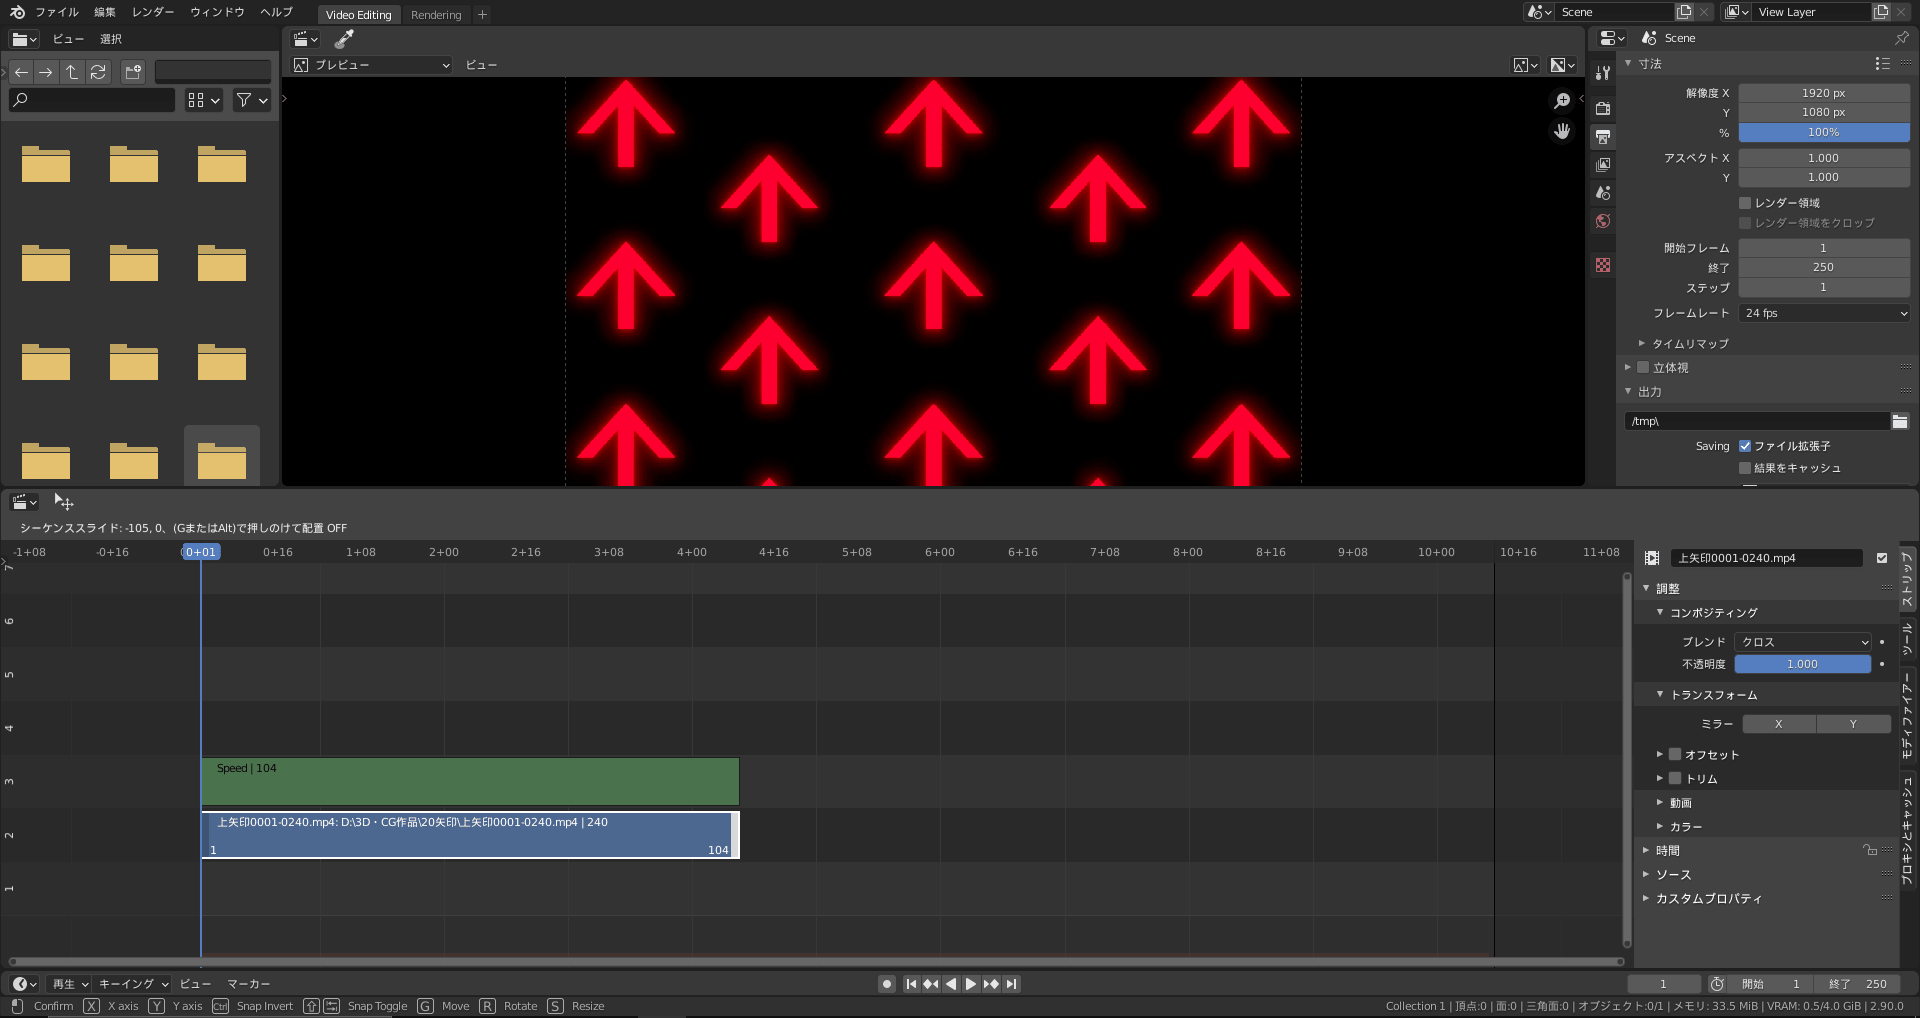Select the Speed effect strip
The width and height of the screenshot is (1920, 1018).
click(x=470, y=781)
